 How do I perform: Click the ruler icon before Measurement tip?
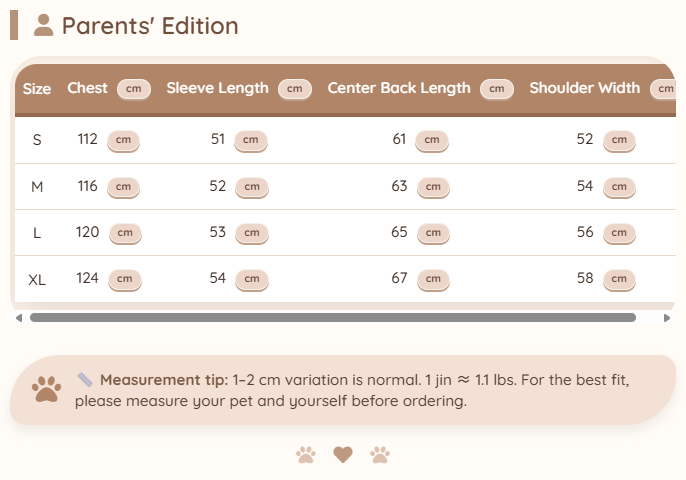pos(85,380)
